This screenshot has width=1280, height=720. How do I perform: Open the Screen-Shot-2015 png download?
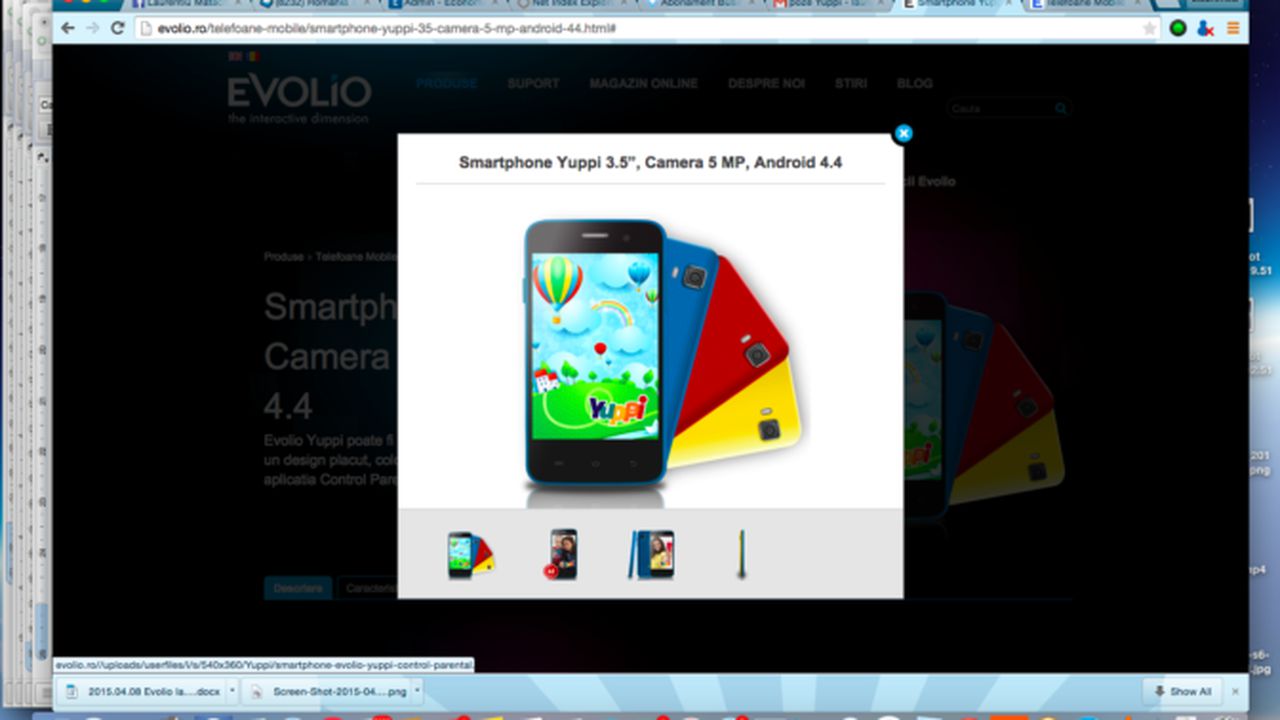click(328, 691)
